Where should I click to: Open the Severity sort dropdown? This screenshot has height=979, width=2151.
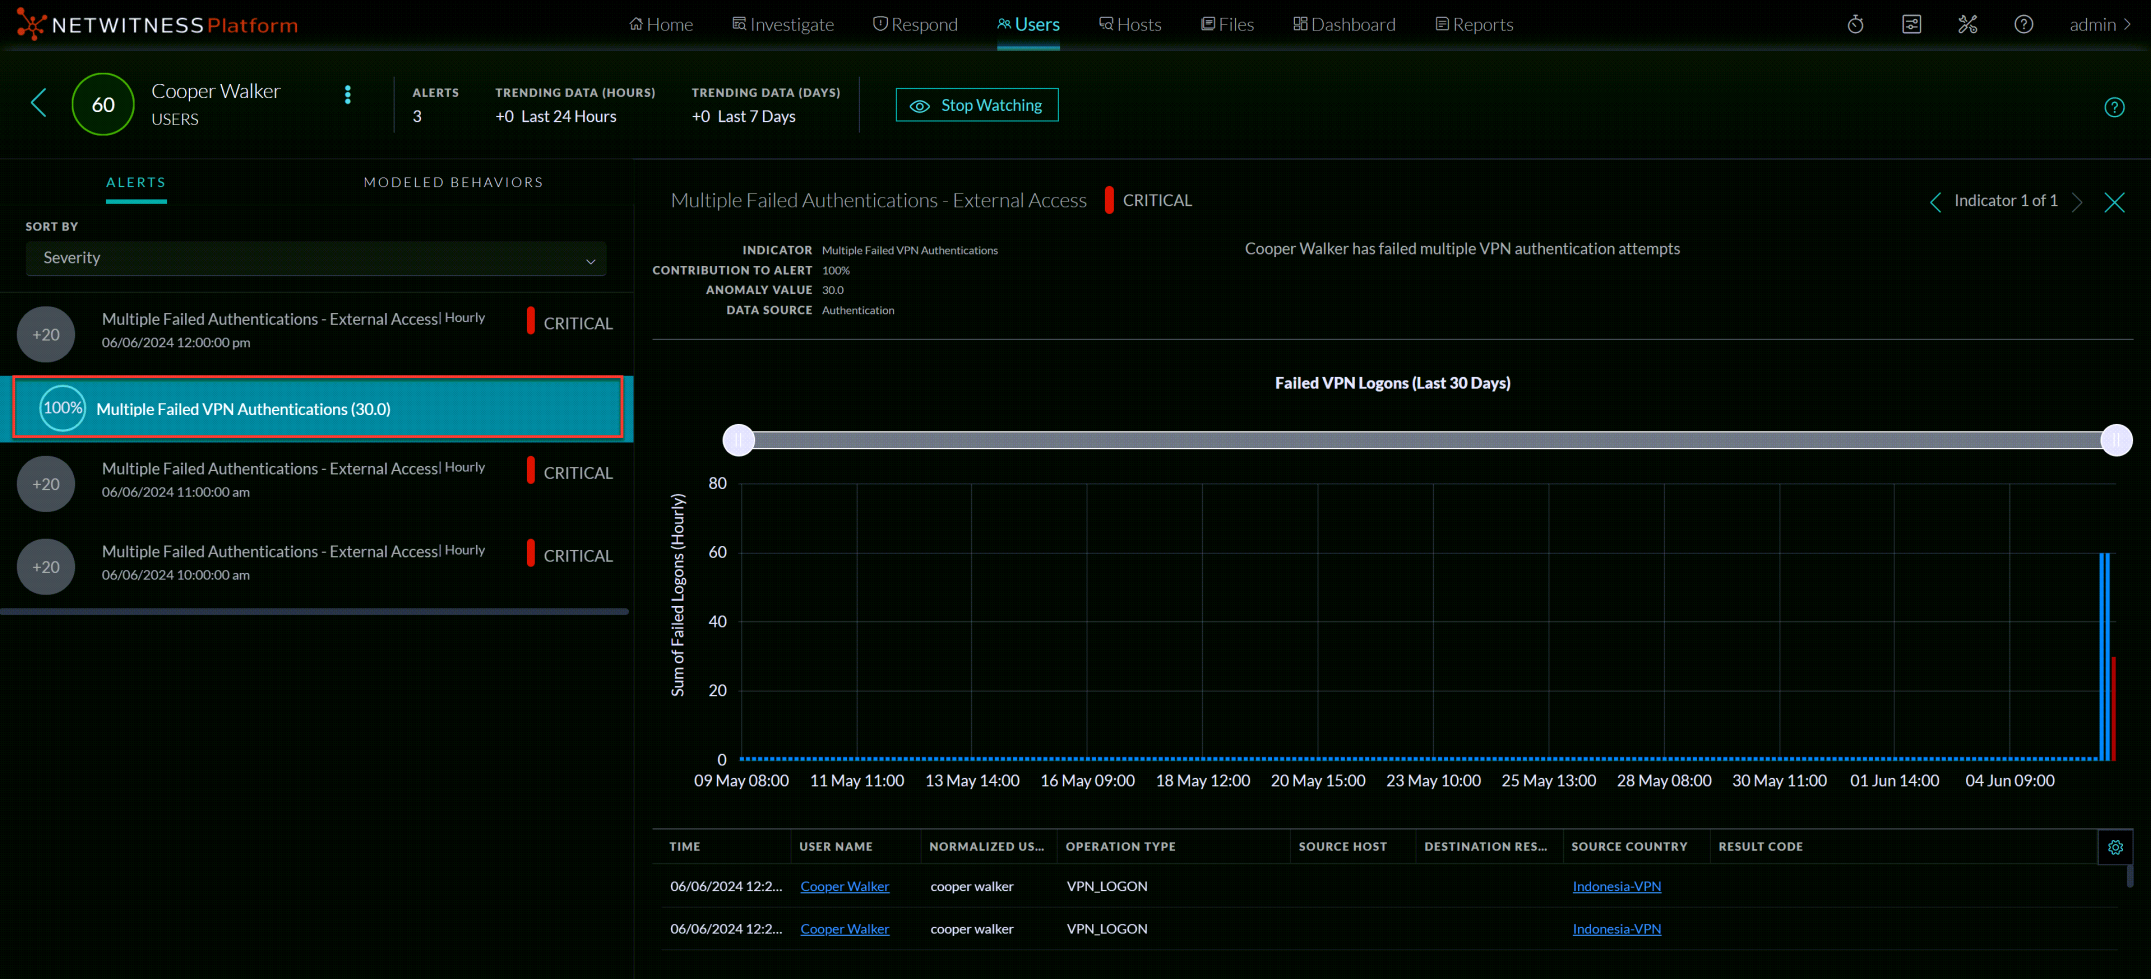[315, 258]
